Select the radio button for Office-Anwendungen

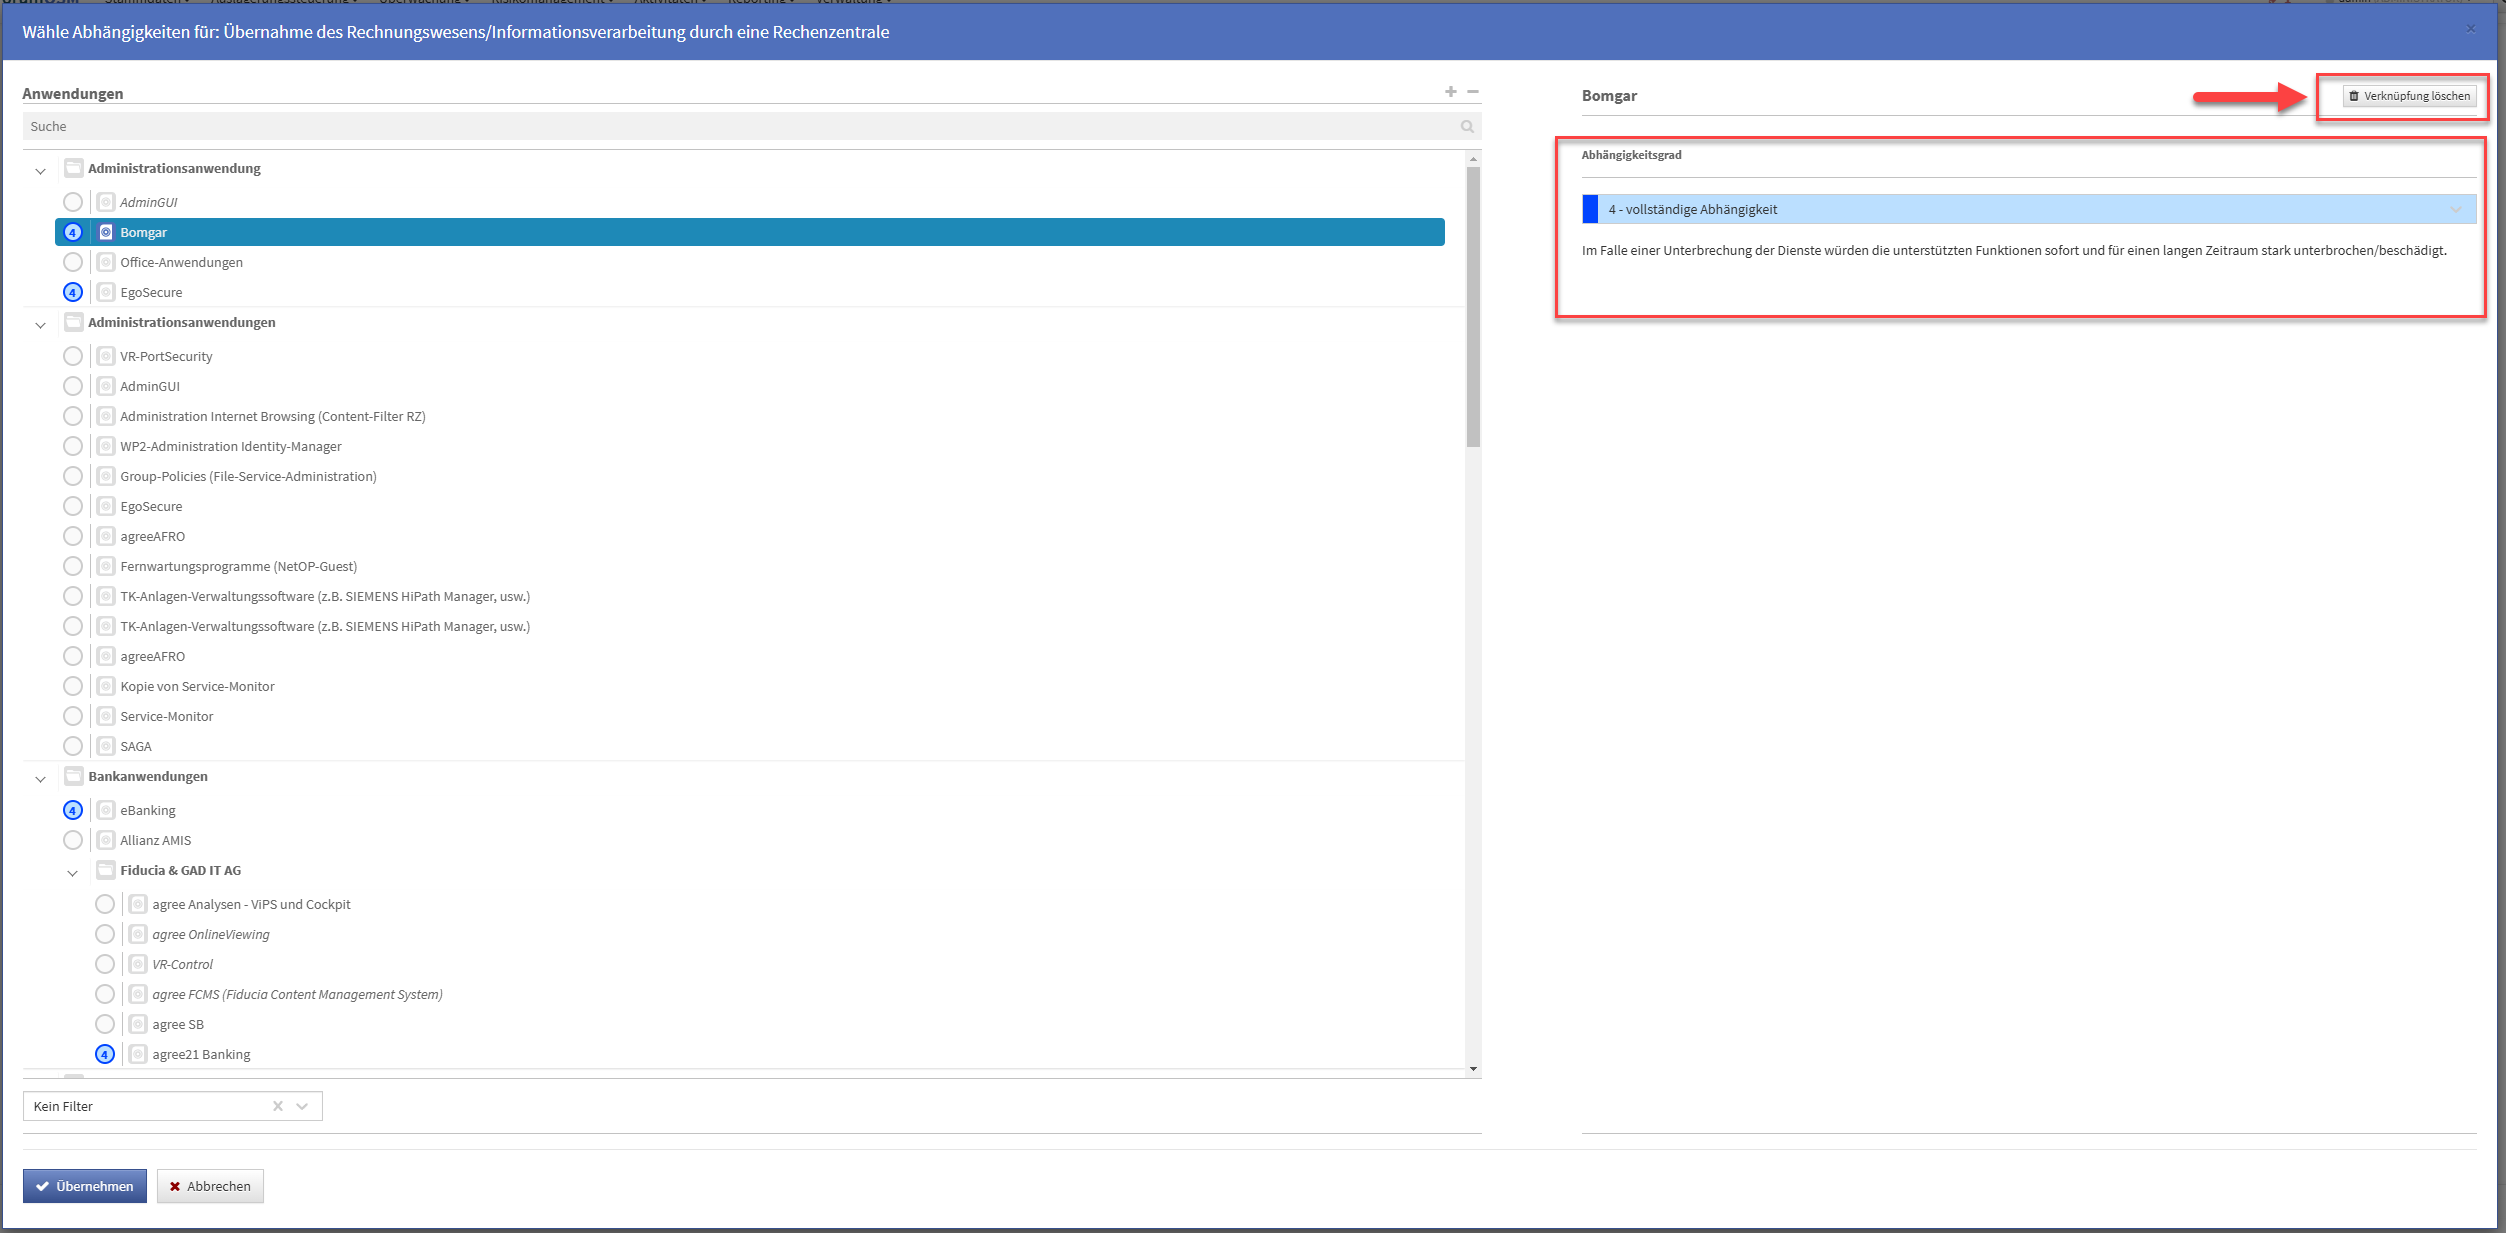[x=73, y=262]
